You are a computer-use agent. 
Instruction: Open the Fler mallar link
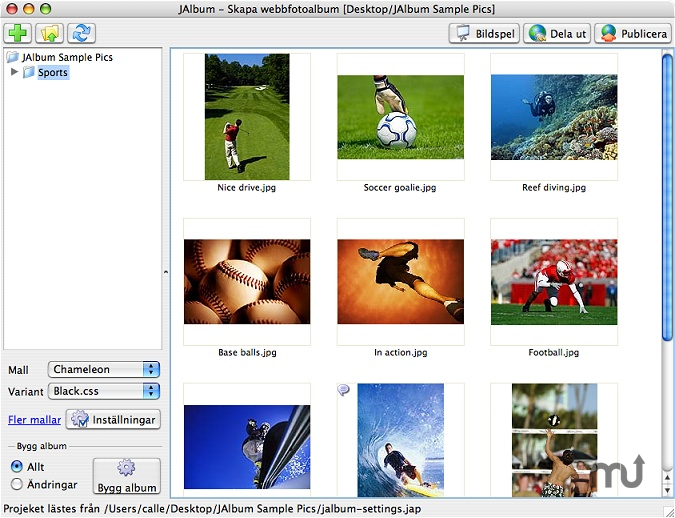[x=34, y=419]
